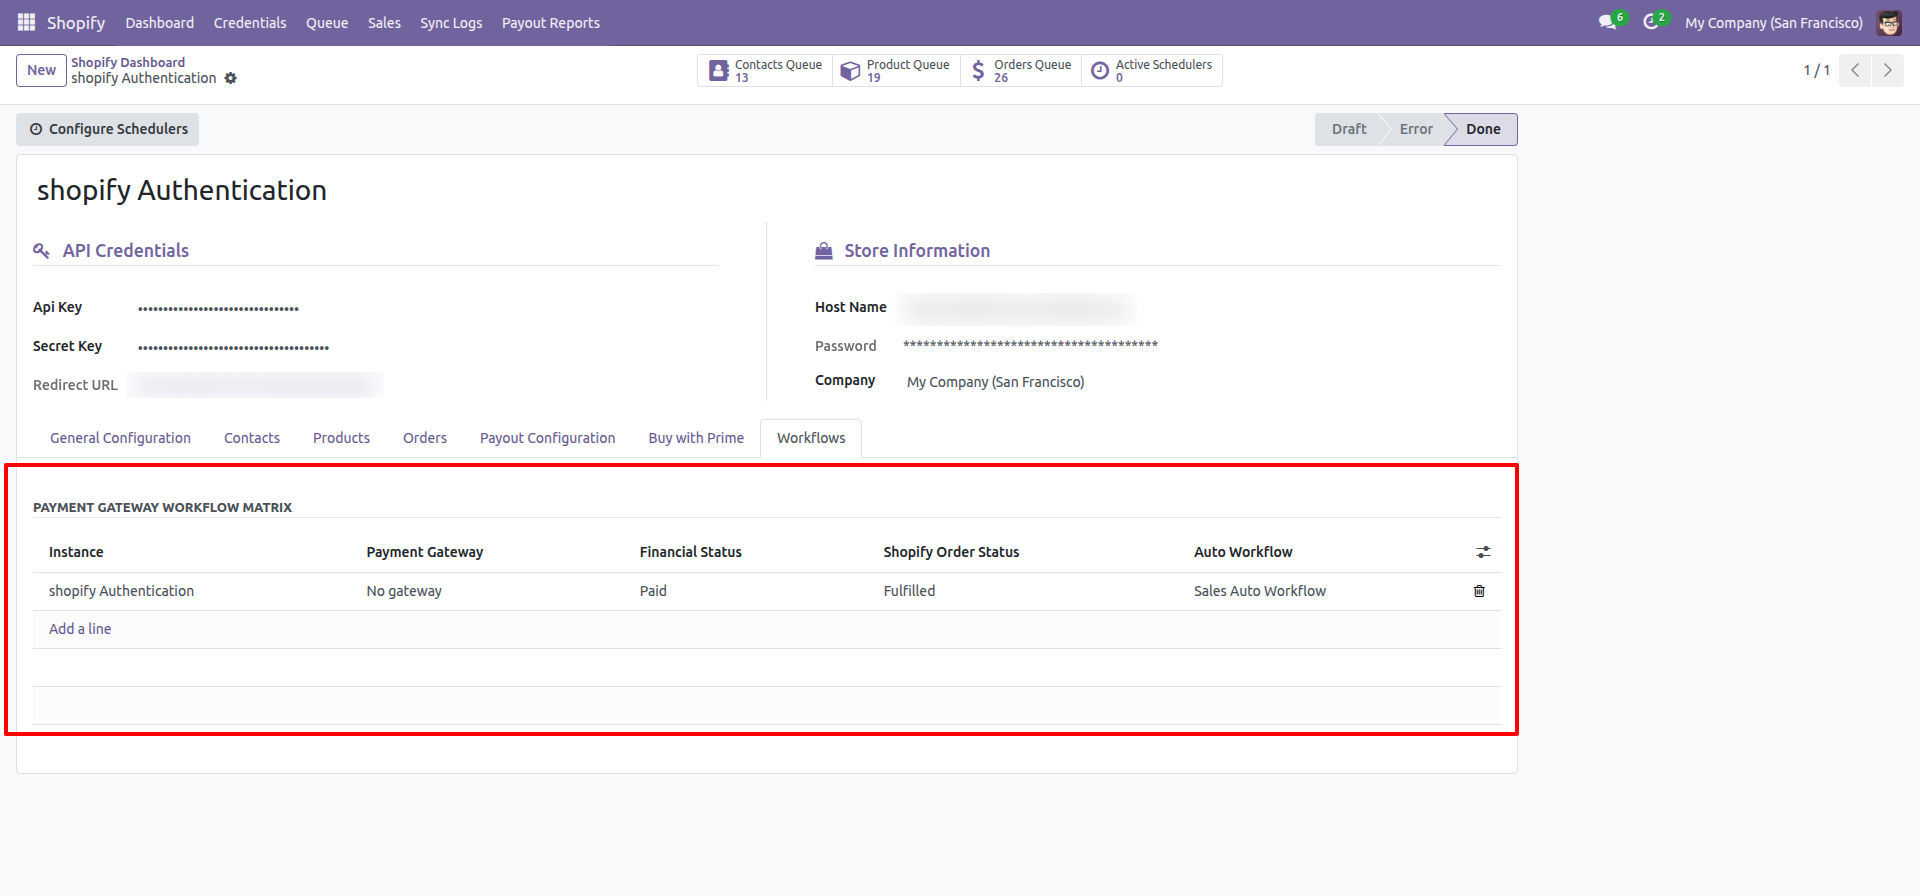The height and width of the screenshot is (896, 1920).
Task: Select the Done status
Action: [1483, 129]
